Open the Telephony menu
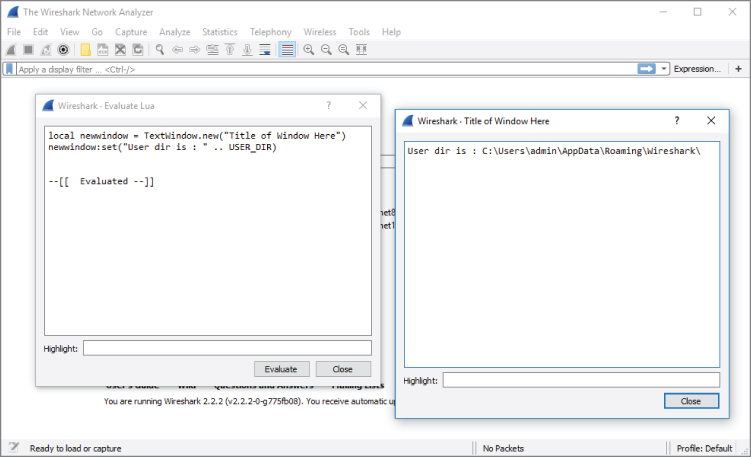Viewport: 751px width, 457px height. pyautogui.click(x=271, y=32)
